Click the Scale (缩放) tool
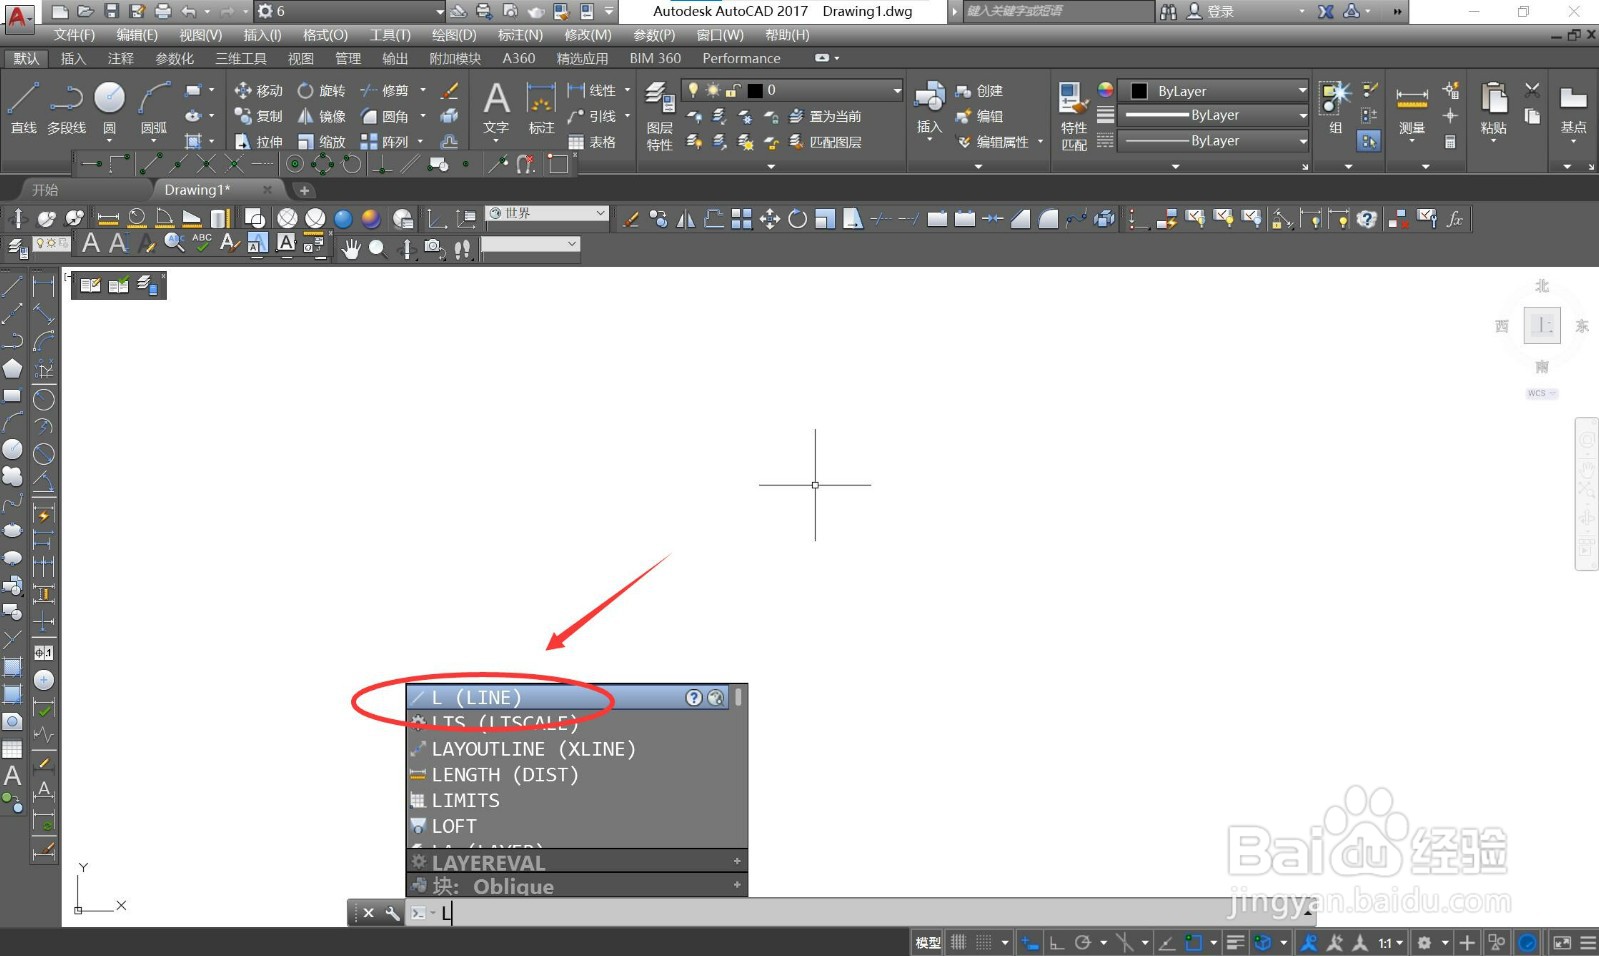Image resolution: width=1599 pixels, height=956 pixels. [x=321, y=142]
